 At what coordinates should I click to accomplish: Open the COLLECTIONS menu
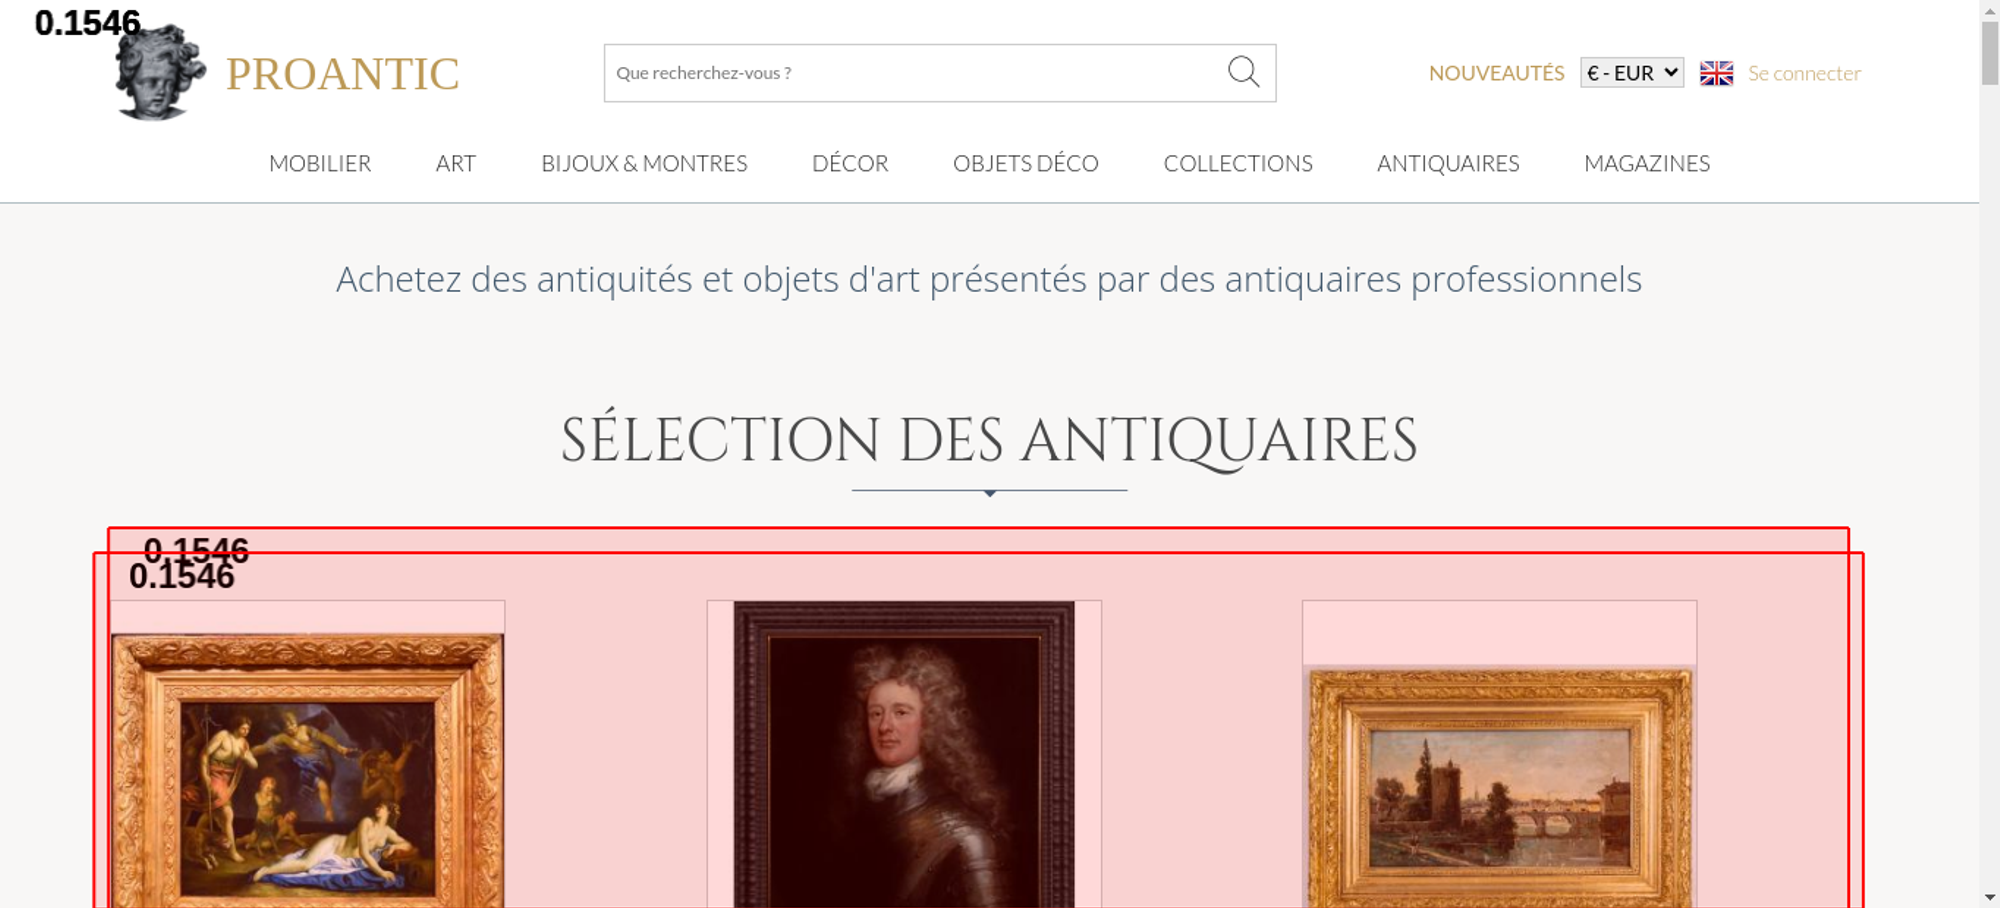tap(1238, 163)
